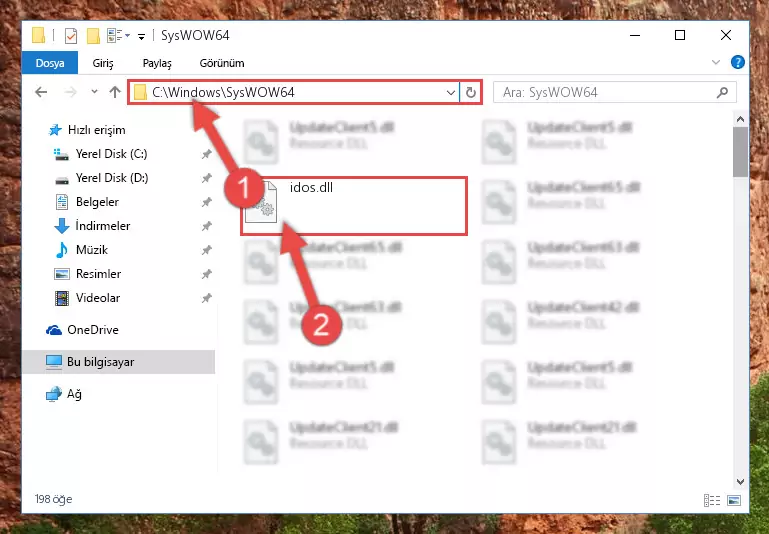Go up one folder level
Screen dimensions: 769x534
(115, 92)
